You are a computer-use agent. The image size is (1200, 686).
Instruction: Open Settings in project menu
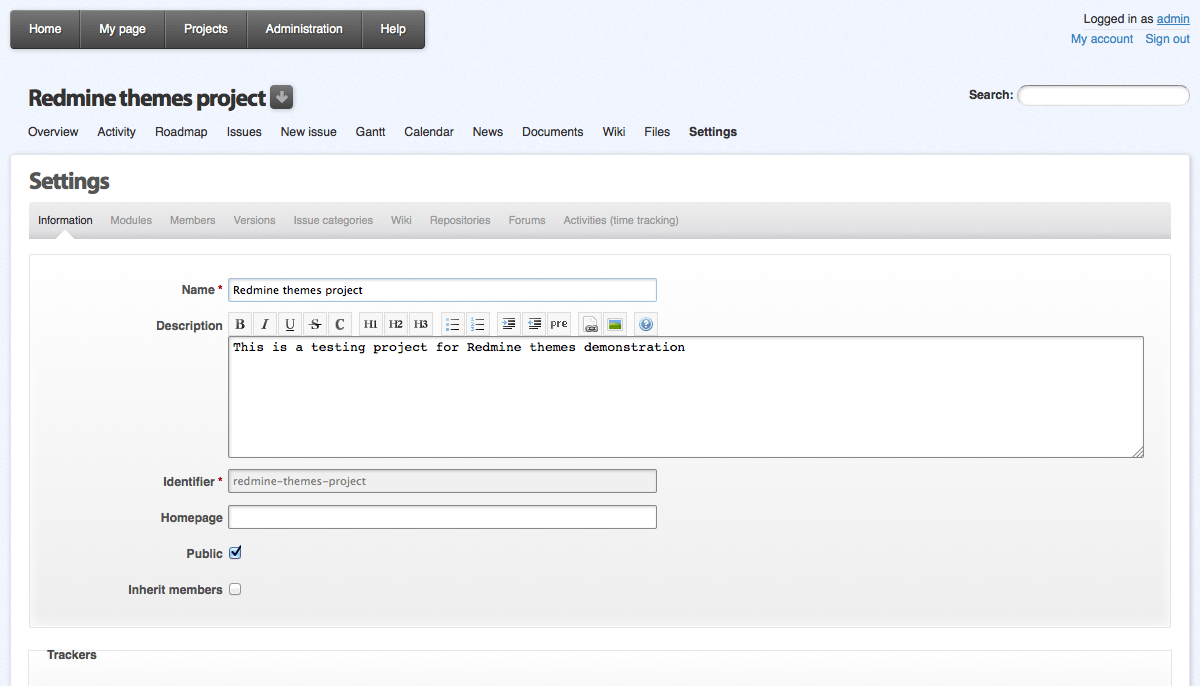713,132
